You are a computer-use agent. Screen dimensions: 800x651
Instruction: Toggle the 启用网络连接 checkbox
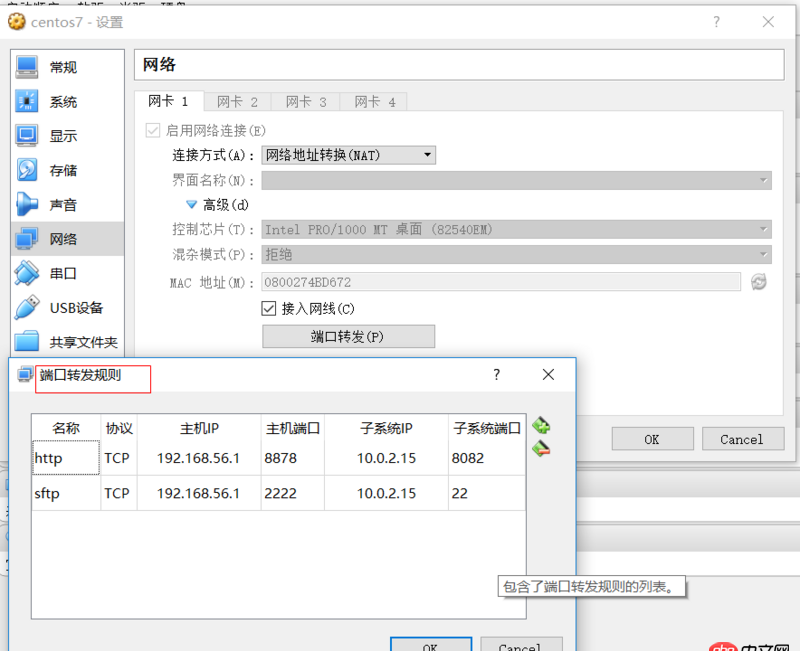(x=153, y=130)
